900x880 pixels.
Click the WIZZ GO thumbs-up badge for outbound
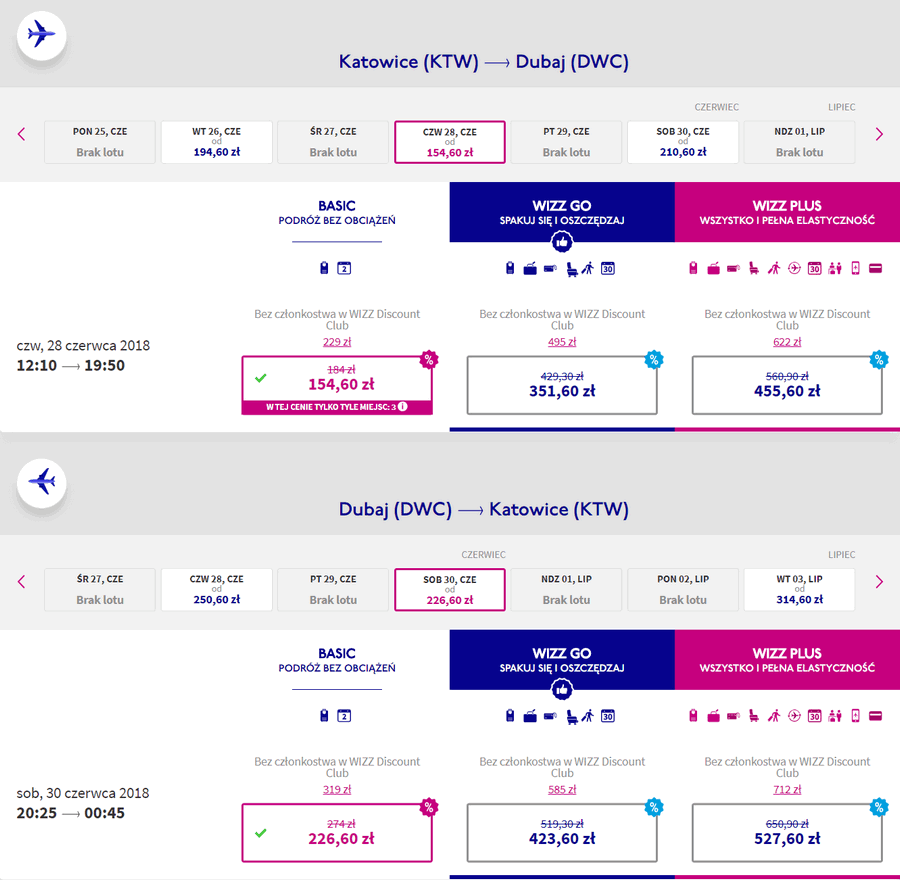(562, 242)
